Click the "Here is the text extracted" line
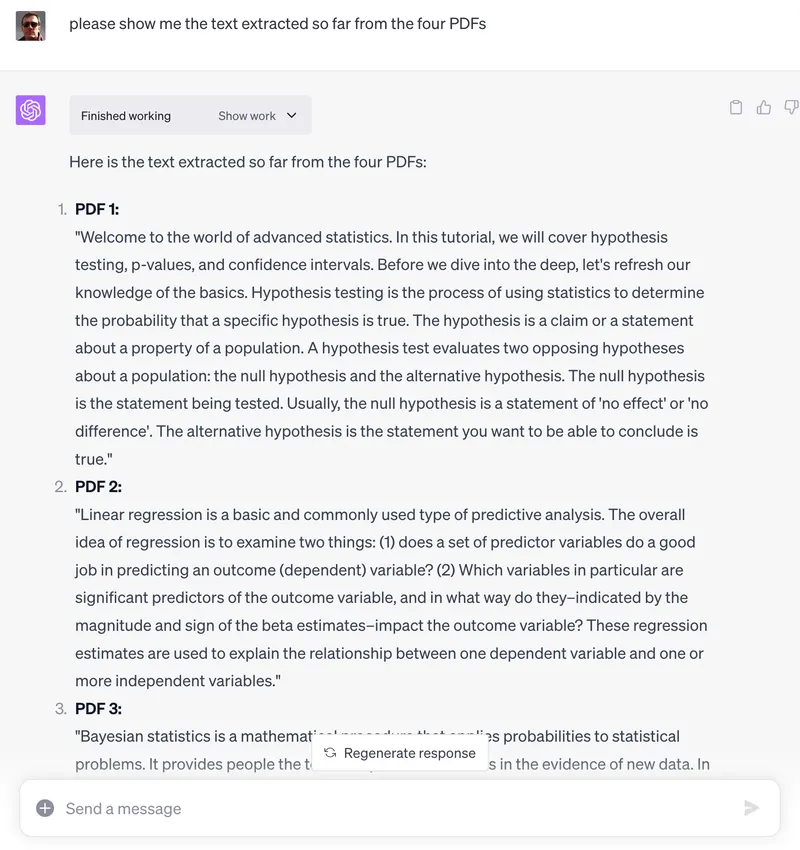The height and width of the screenshot is (850, 800). (248, 162)
